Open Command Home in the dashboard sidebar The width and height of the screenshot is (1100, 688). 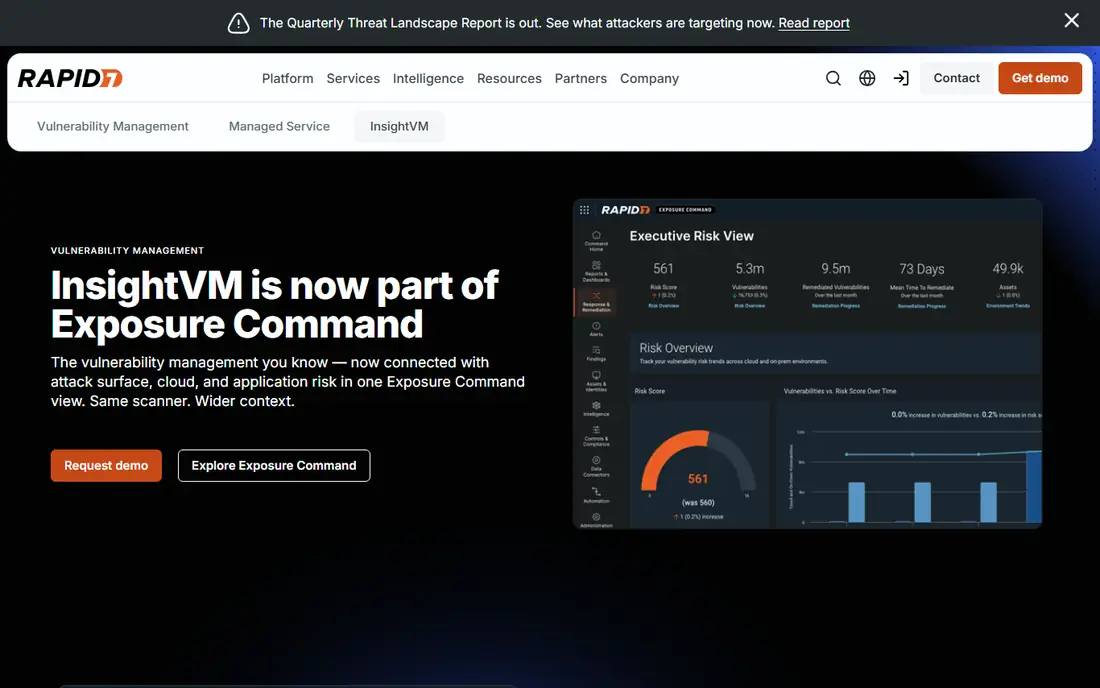[596, 241]
